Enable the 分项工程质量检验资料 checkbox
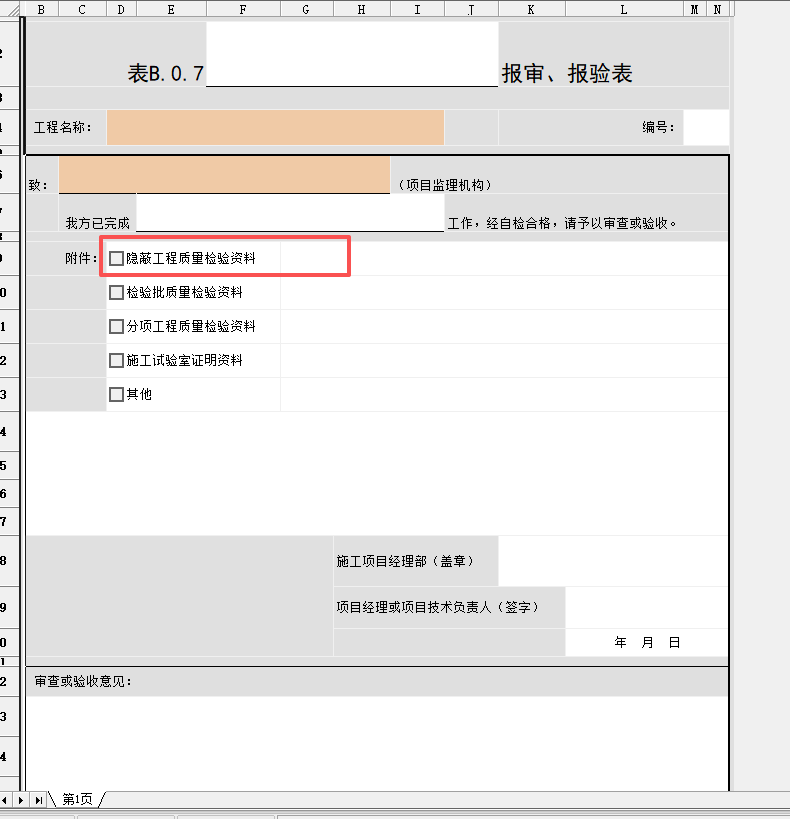The height and width of the screenshot is (819, 790). click(116, 327)
